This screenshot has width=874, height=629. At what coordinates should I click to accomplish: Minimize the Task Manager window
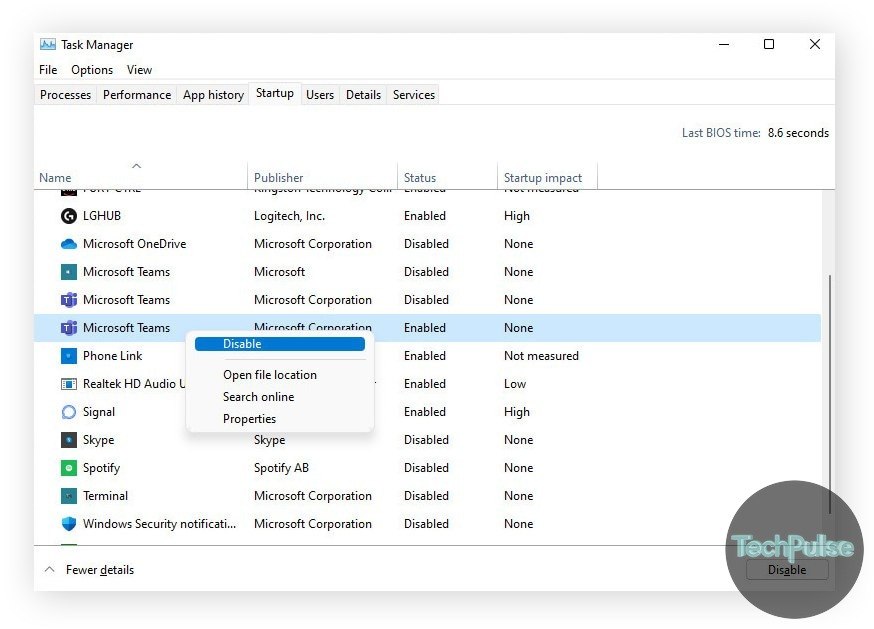(724, 44)
